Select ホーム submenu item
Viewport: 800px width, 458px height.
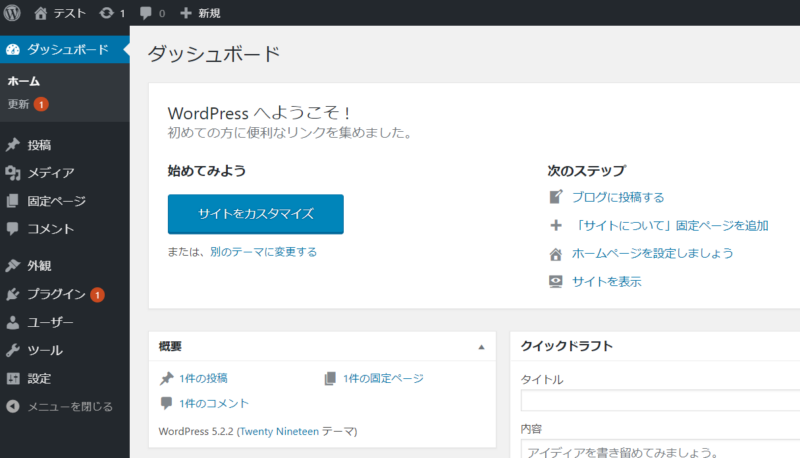click(23, 81)
